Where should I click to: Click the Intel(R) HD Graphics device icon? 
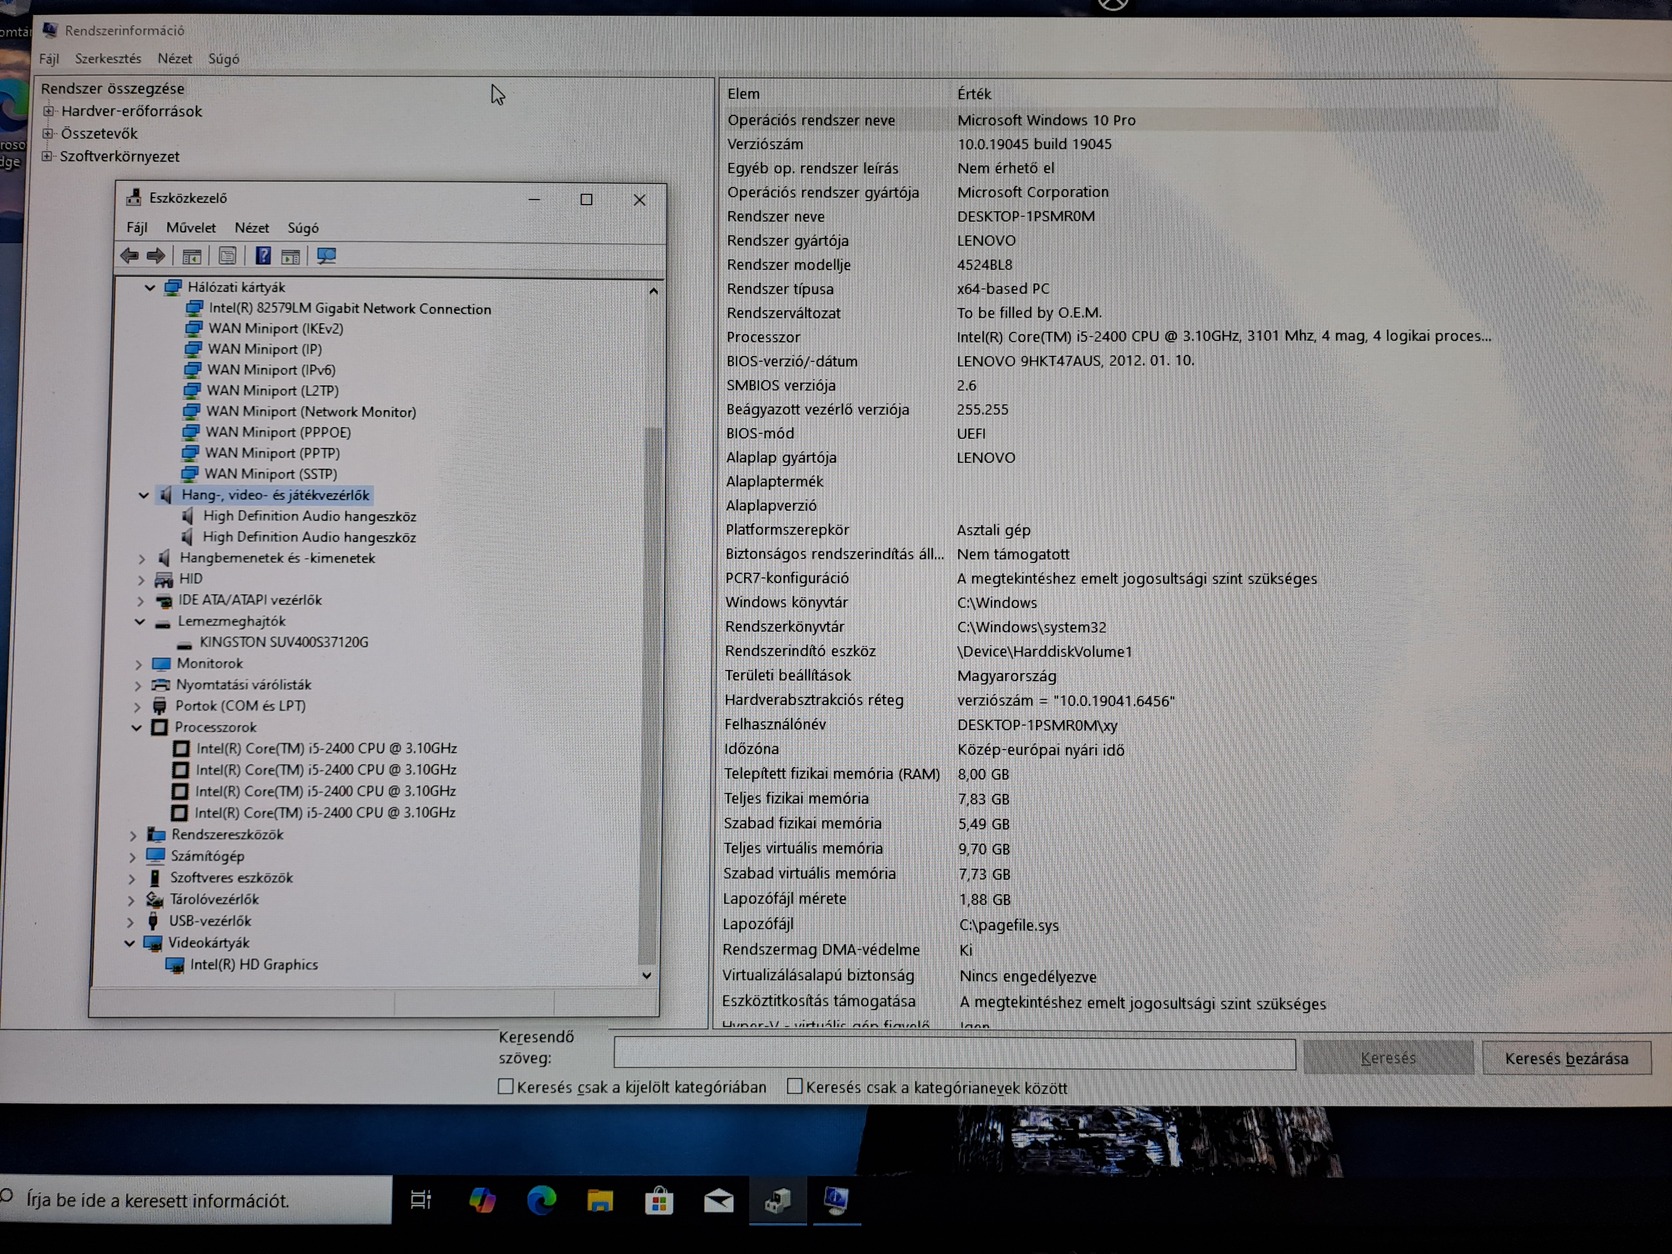point(175,965)
